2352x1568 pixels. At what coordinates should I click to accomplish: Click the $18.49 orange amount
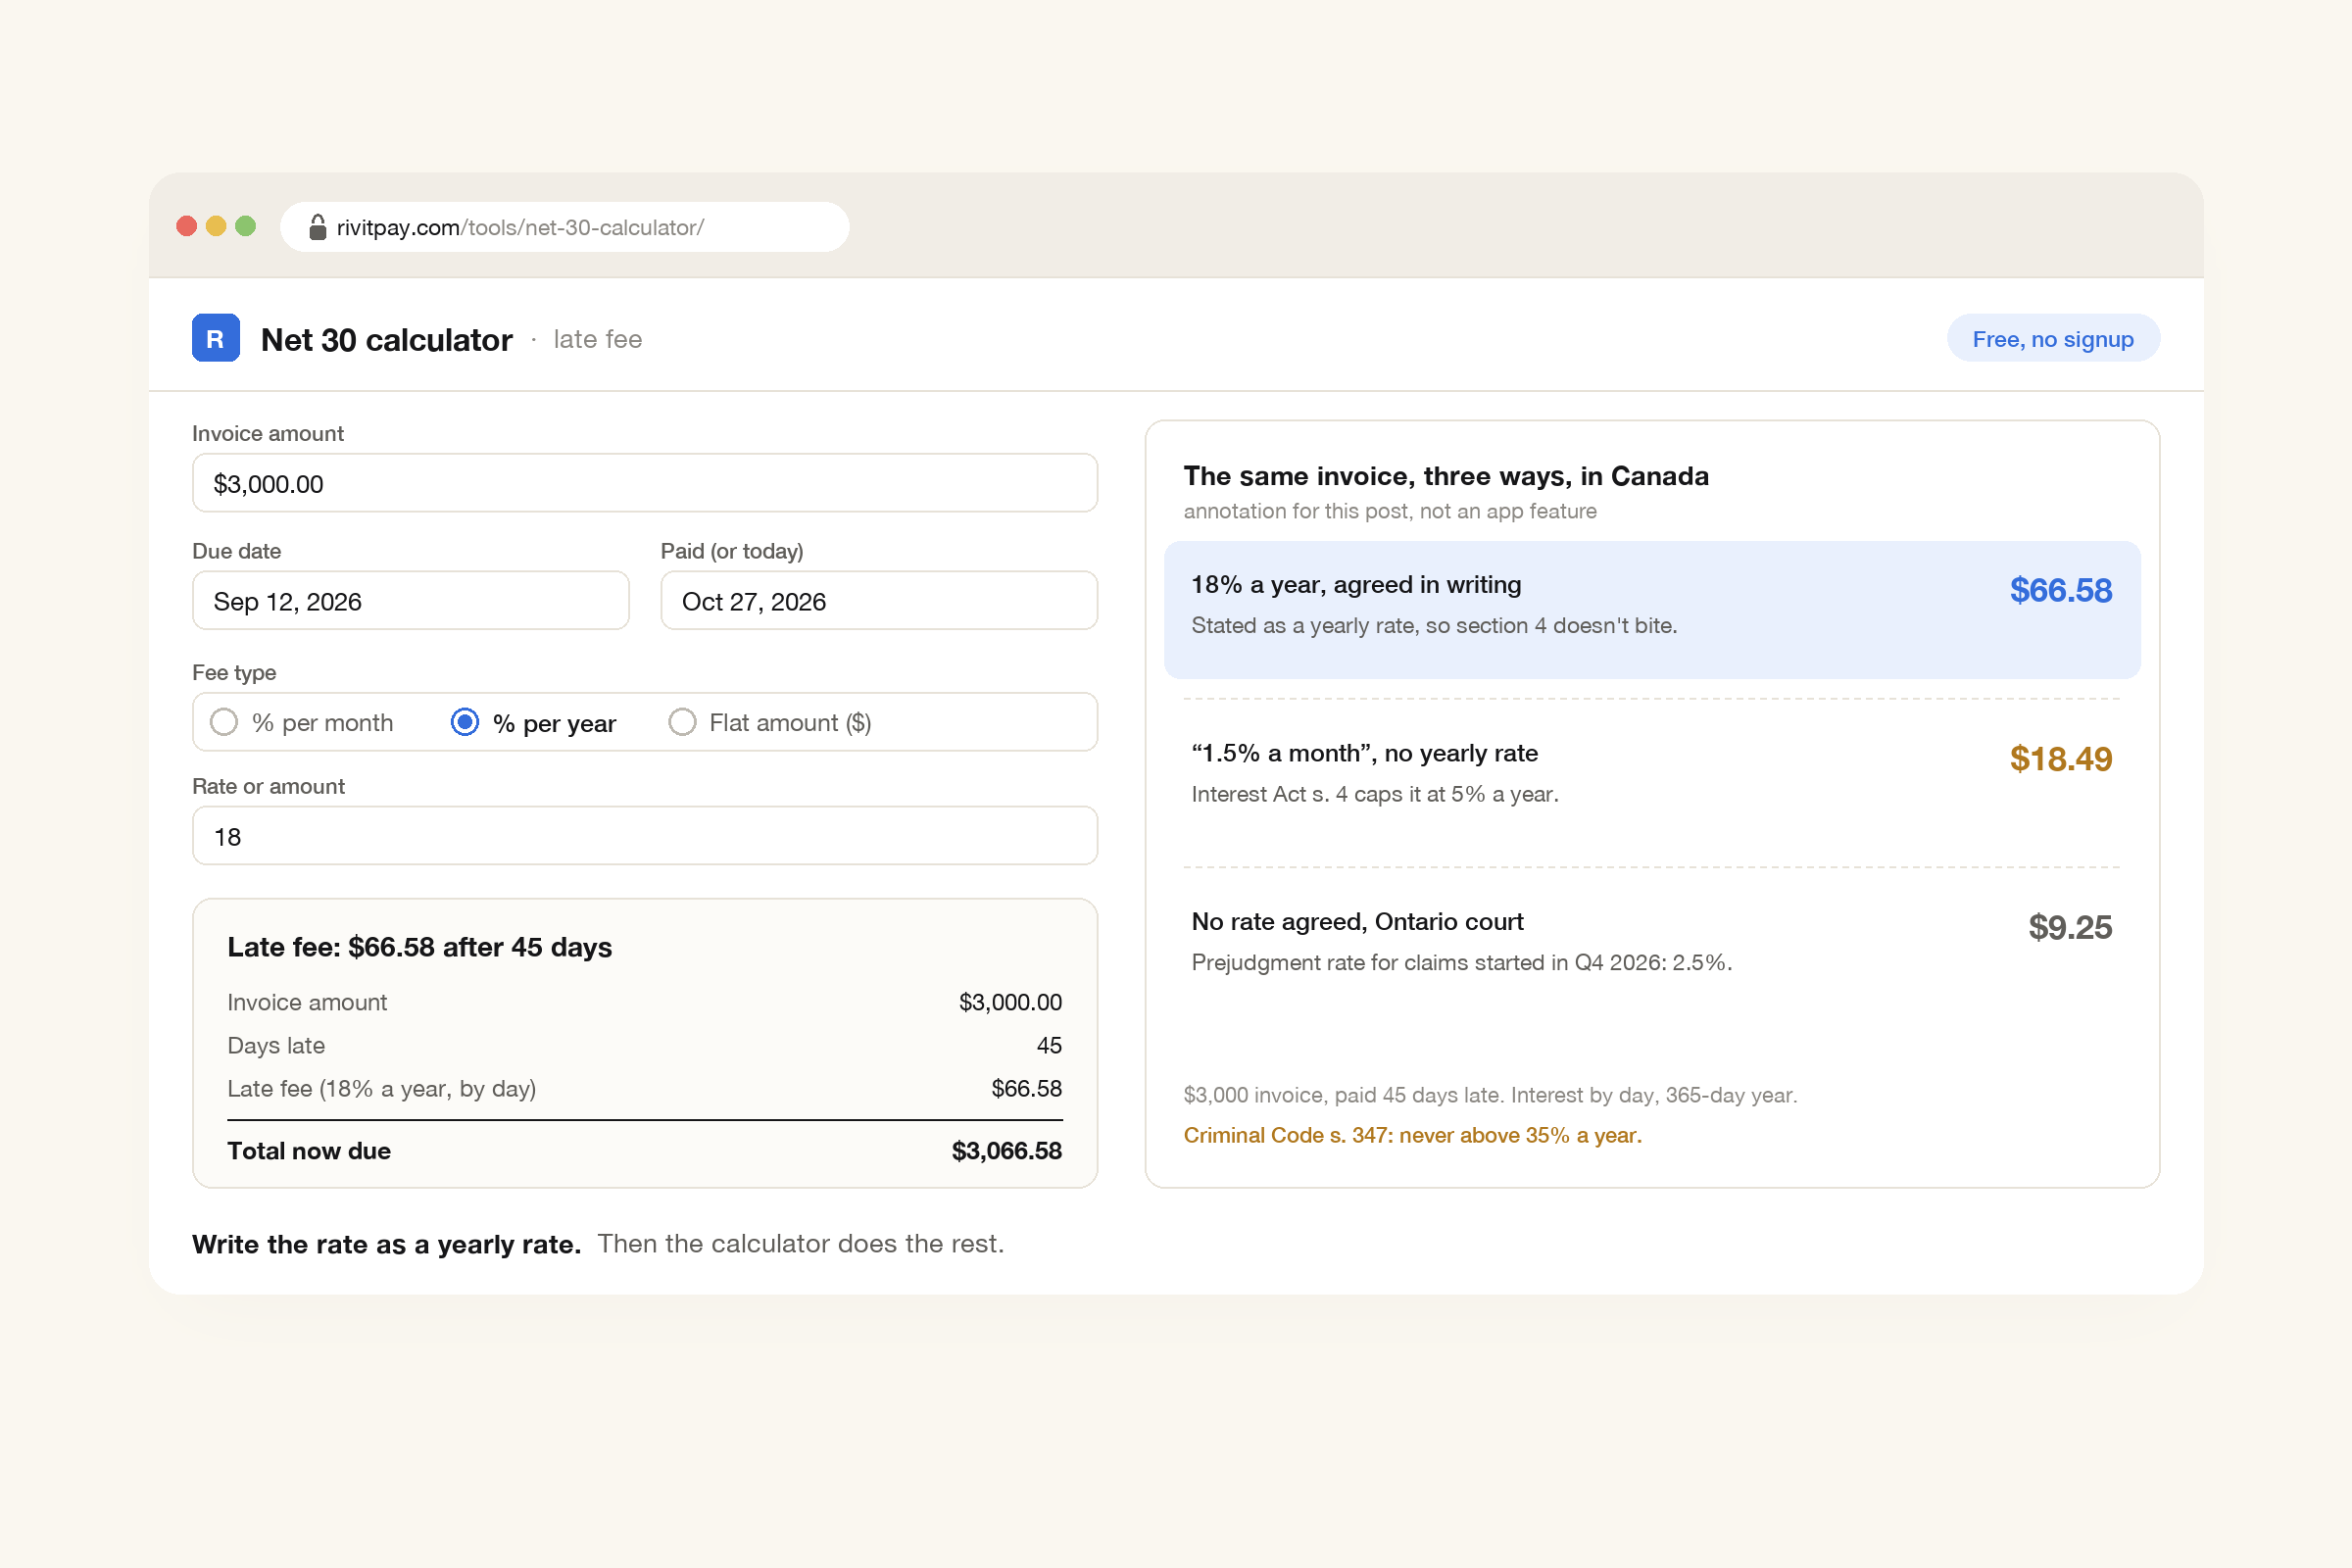[2060, 759]
